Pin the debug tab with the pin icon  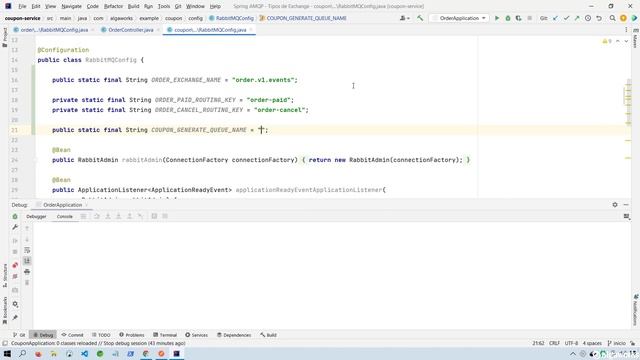tap(15, 318)
